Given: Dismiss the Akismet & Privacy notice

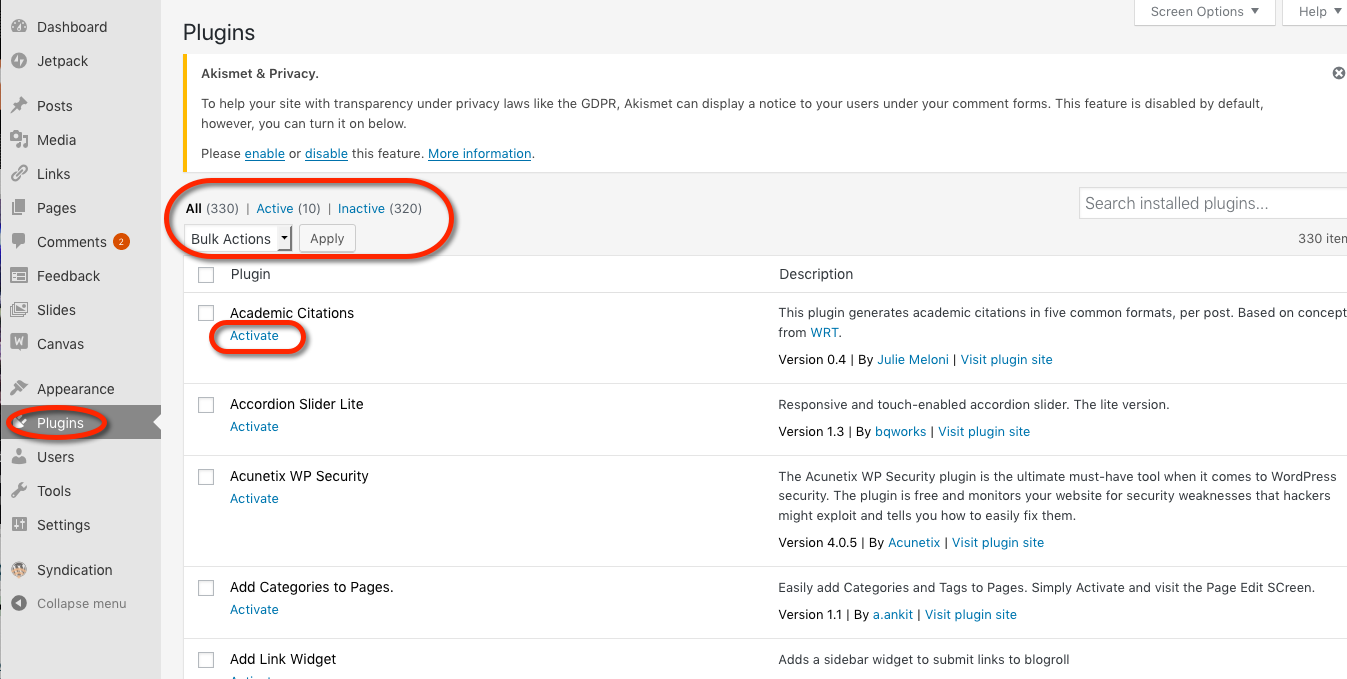Looking at the screenshot, I should (x=1338, y=73).
